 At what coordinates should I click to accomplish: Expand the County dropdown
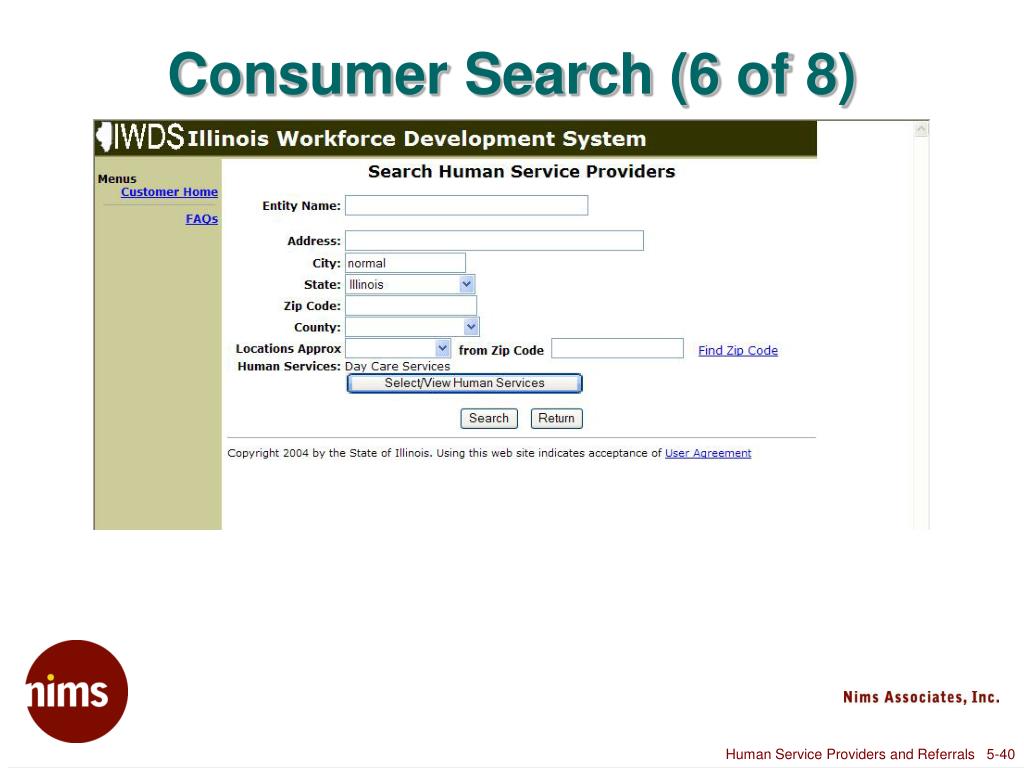click(412, 327)
